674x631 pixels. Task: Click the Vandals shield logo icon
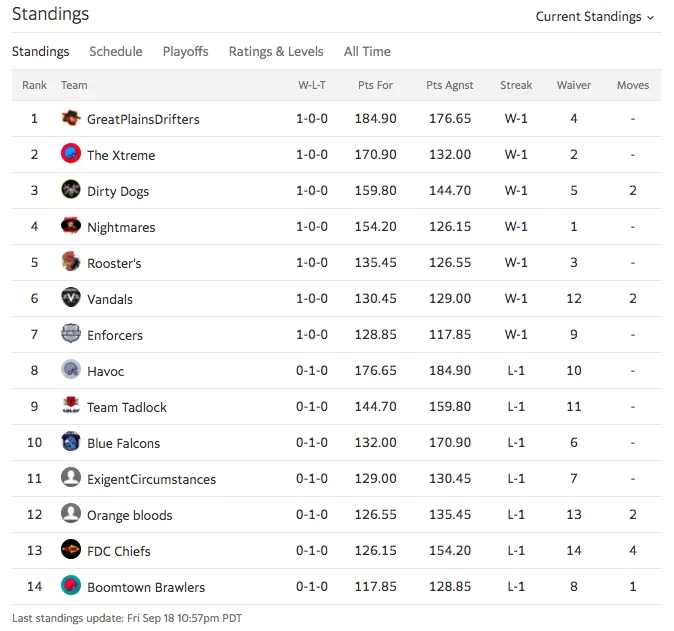coord(71,297)
